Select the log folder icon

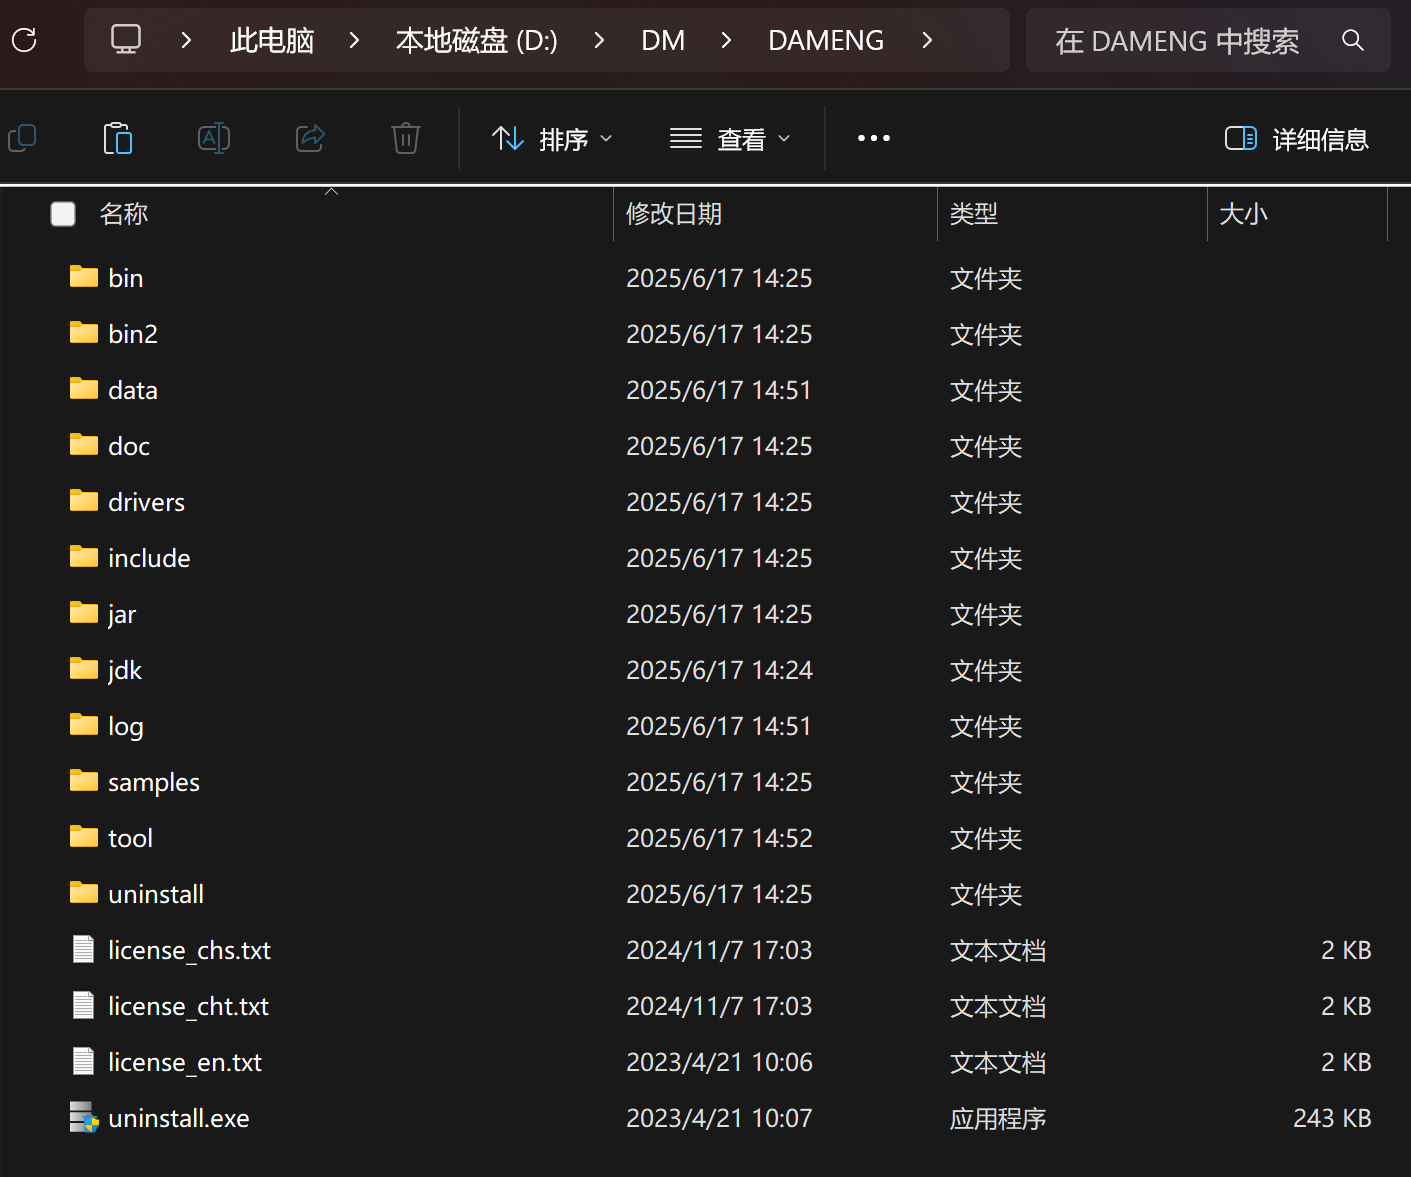click(x=84, y=725)
